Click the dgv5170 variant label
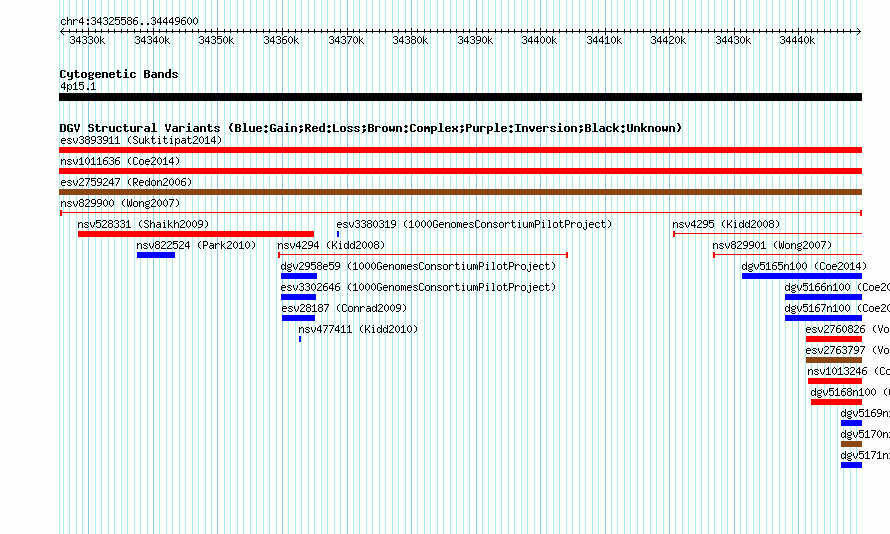Screen dimensions: 890x534 coord(865,434)
